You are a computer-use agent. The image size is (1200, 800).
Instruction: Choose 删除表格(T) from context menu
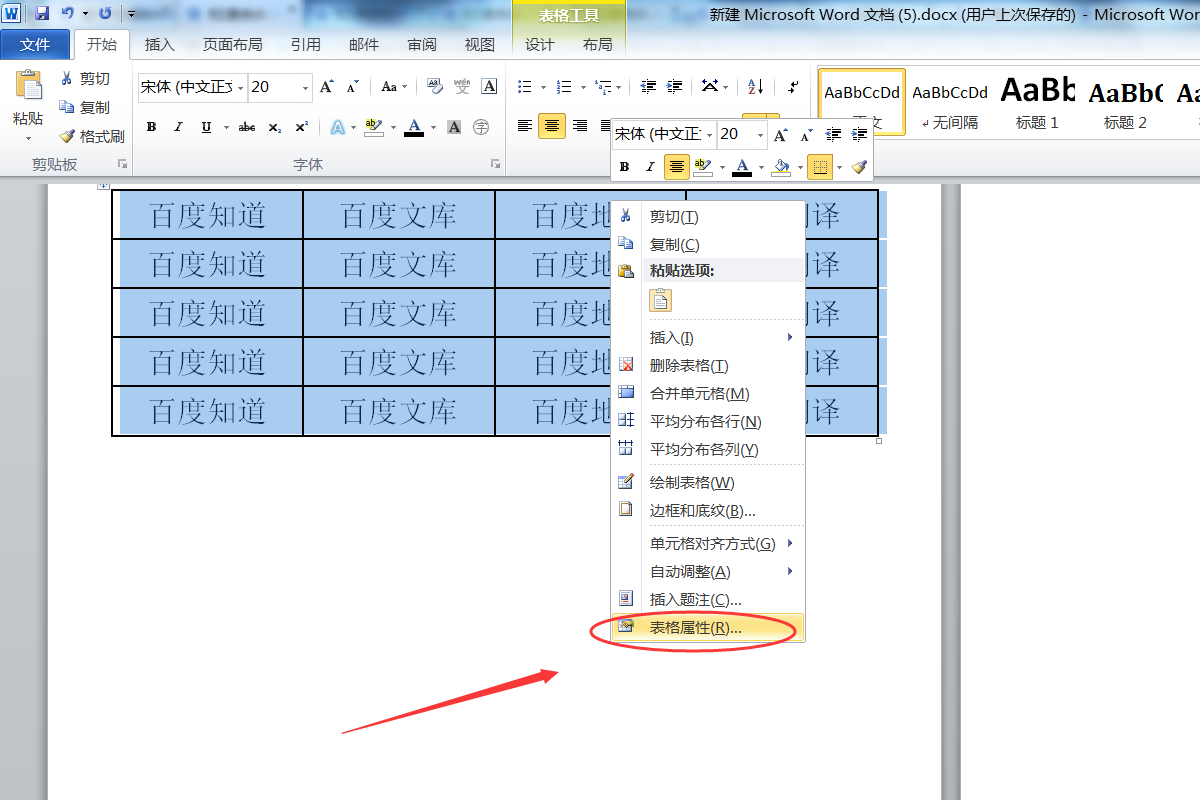(x=708, y=366)
